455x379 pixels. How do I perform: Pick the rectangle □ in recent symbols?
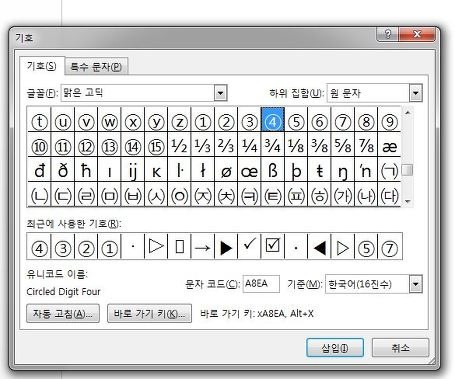pyautogui.click(x=180, y=247)
